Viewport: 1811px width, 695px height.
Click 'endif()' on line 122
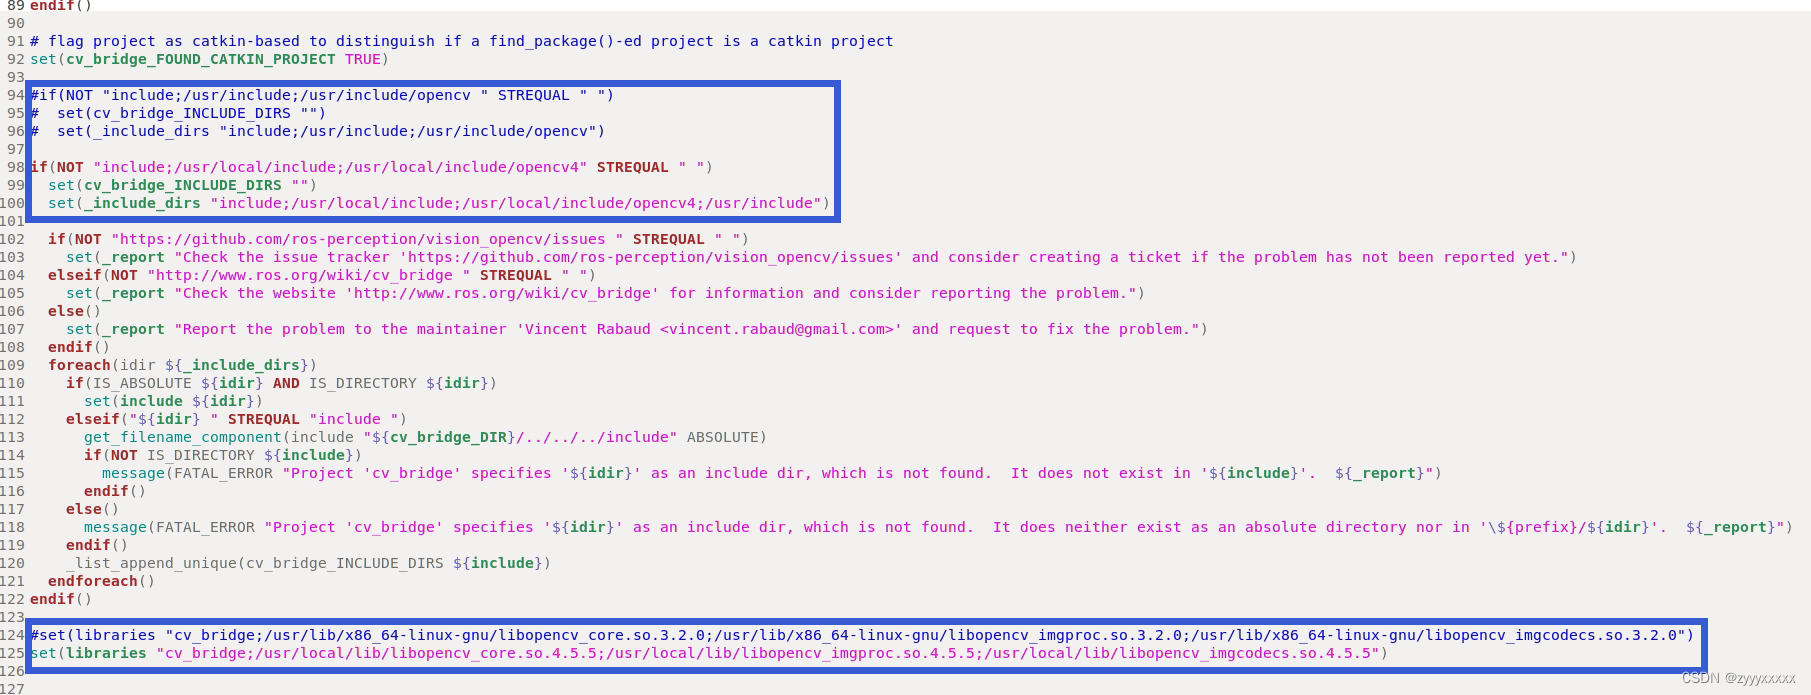point(61,599)
